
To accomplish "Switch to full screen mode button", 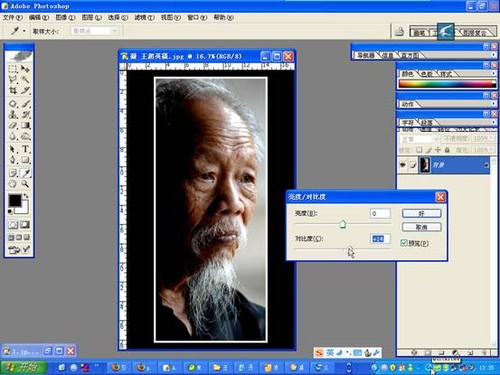I will coord(27,237).
